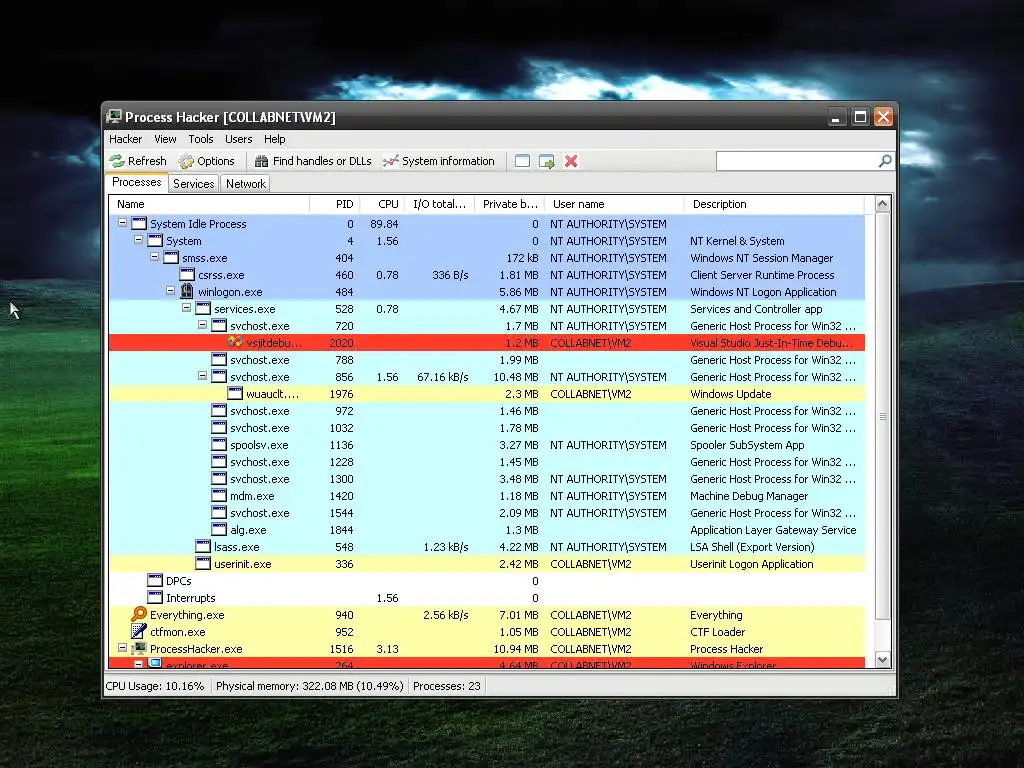Click the Process Hacker title bar icon
1024x768 pixels.
tap(114, 117)
